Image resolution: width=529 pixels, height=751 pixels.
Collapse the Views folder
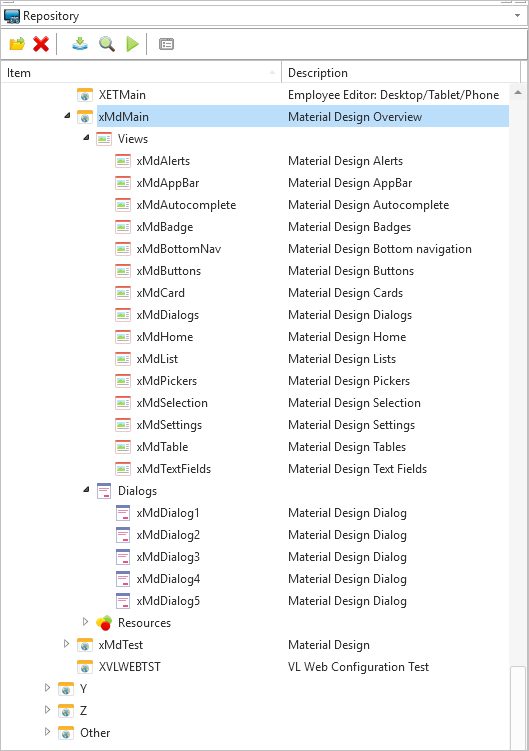pos(86,137)
